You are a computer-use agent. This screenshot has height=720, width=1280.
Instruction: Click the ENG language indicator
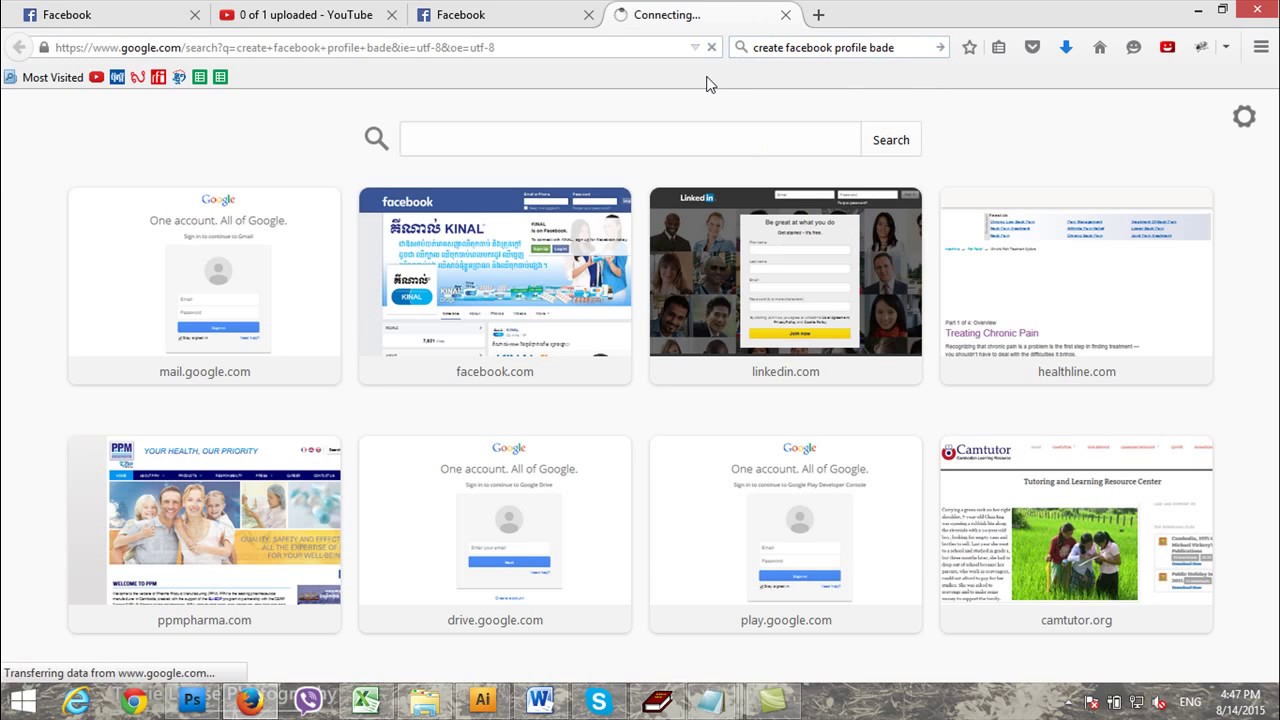(1190, 702)
